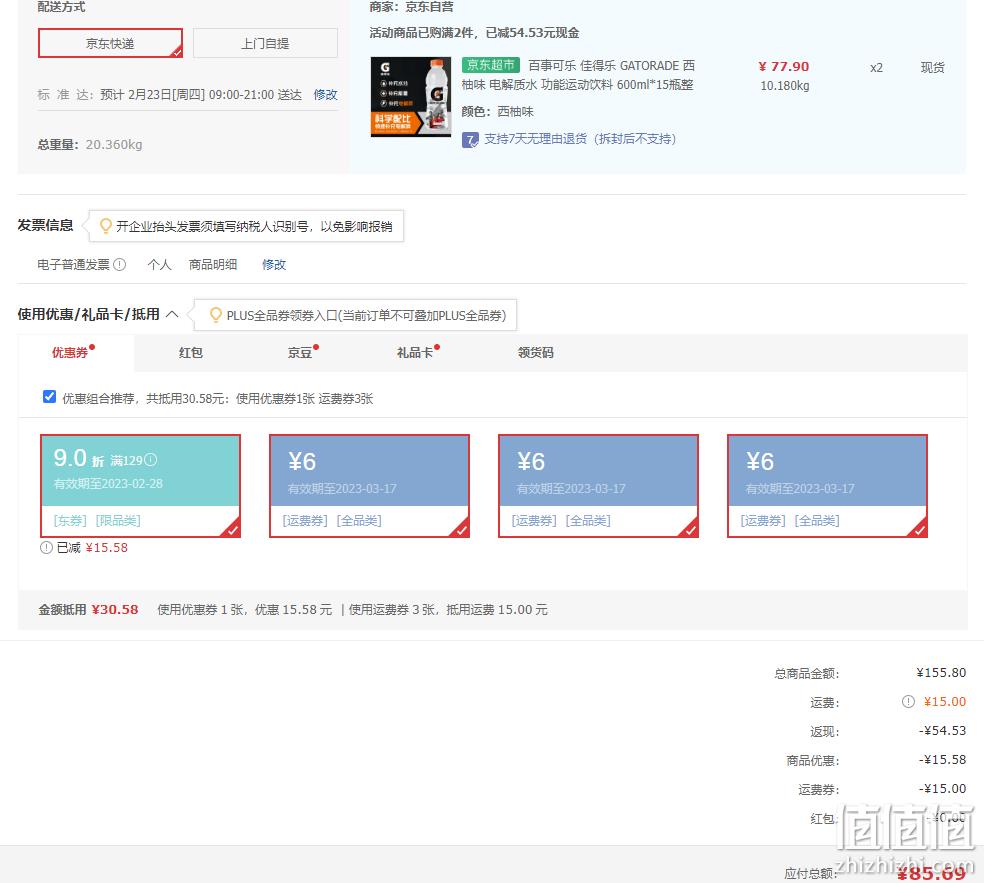Click 金额抵用 ¥30.58 amount
Viewport: 984px width, 883px height.
click(x=115, y=609)
